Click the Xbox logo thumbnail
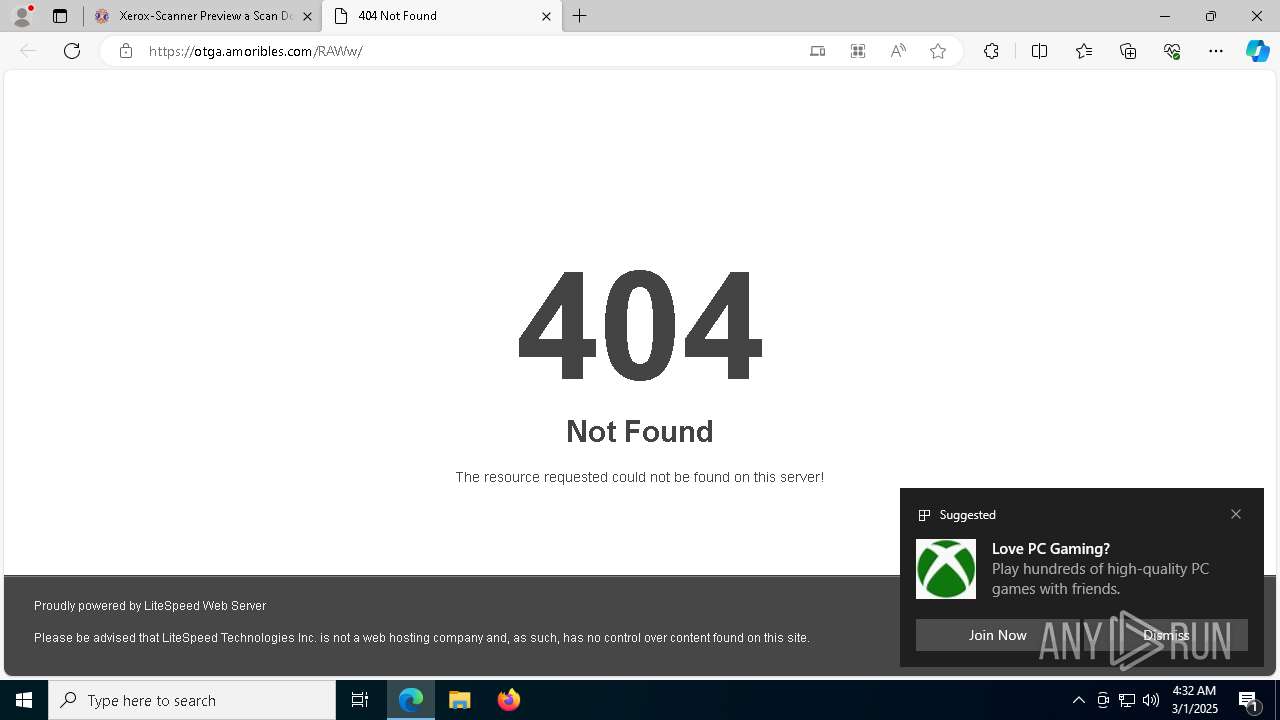1280x720 pixels. 946,569
